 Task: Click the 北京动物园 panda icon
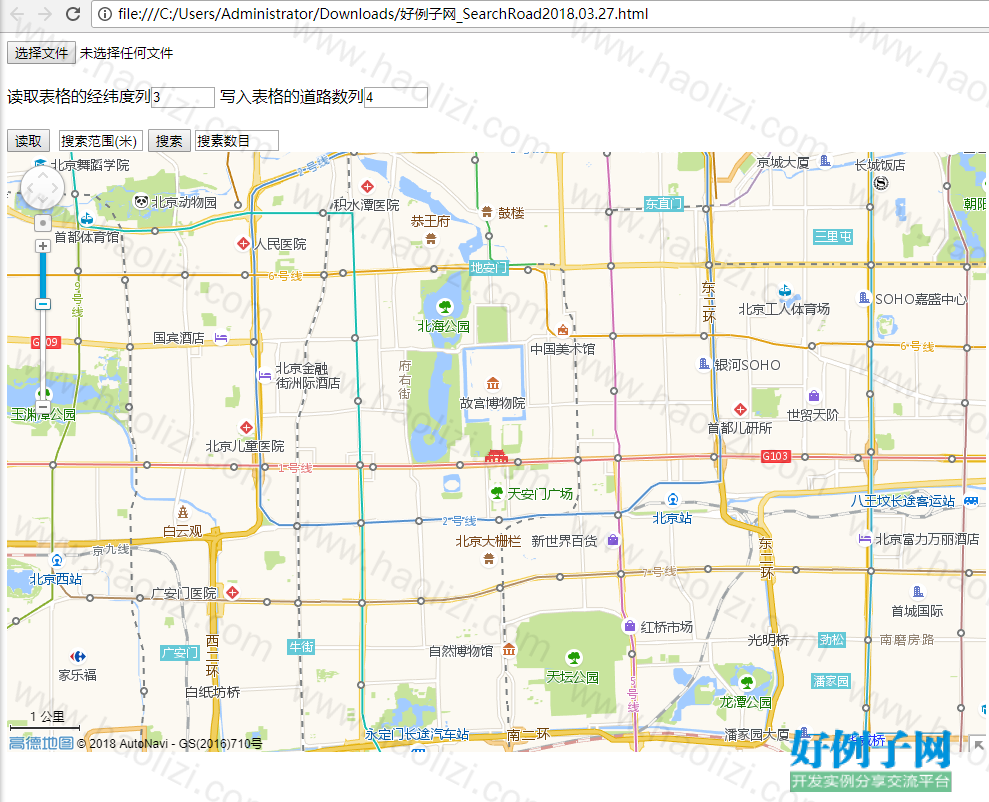141,202
